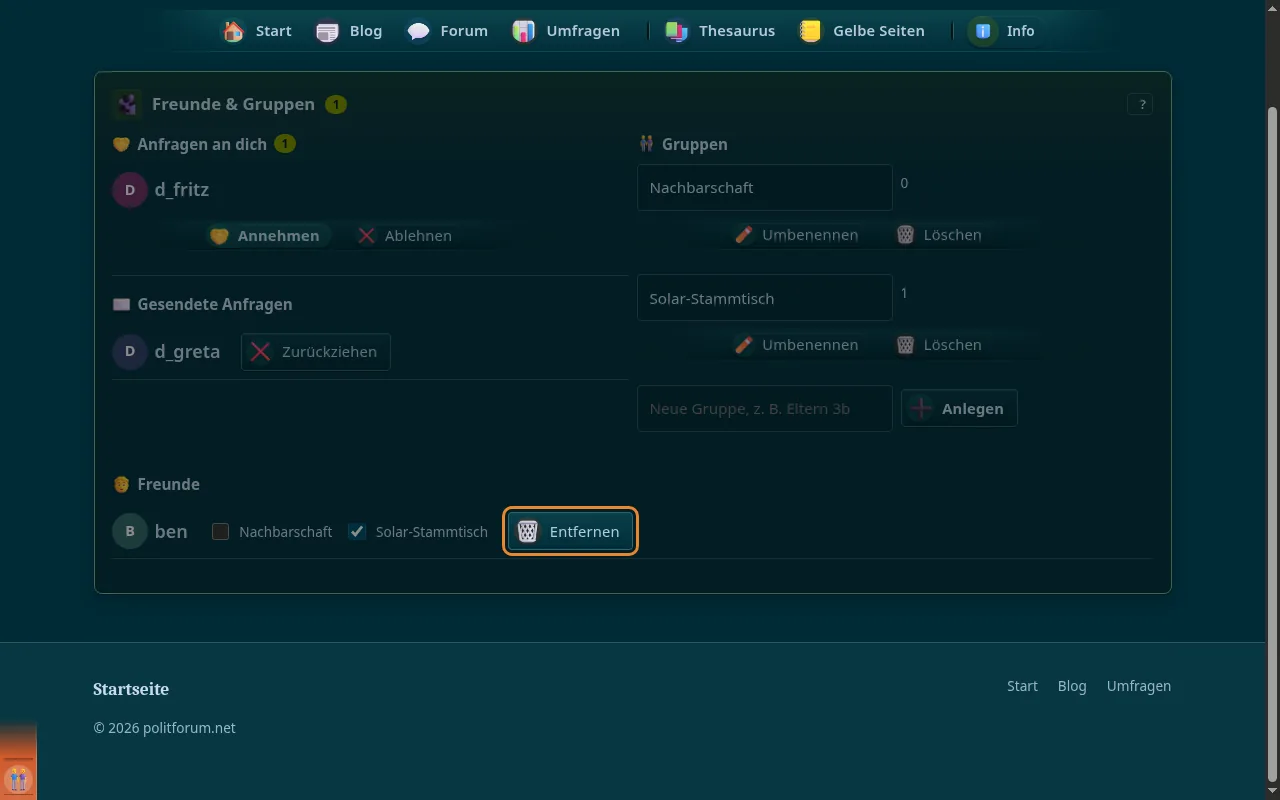Viewport: 1280px width, 800px height.
Task: Click the yellow Gelbe Seiten notepad icon
Action: [x=809, y=31]
